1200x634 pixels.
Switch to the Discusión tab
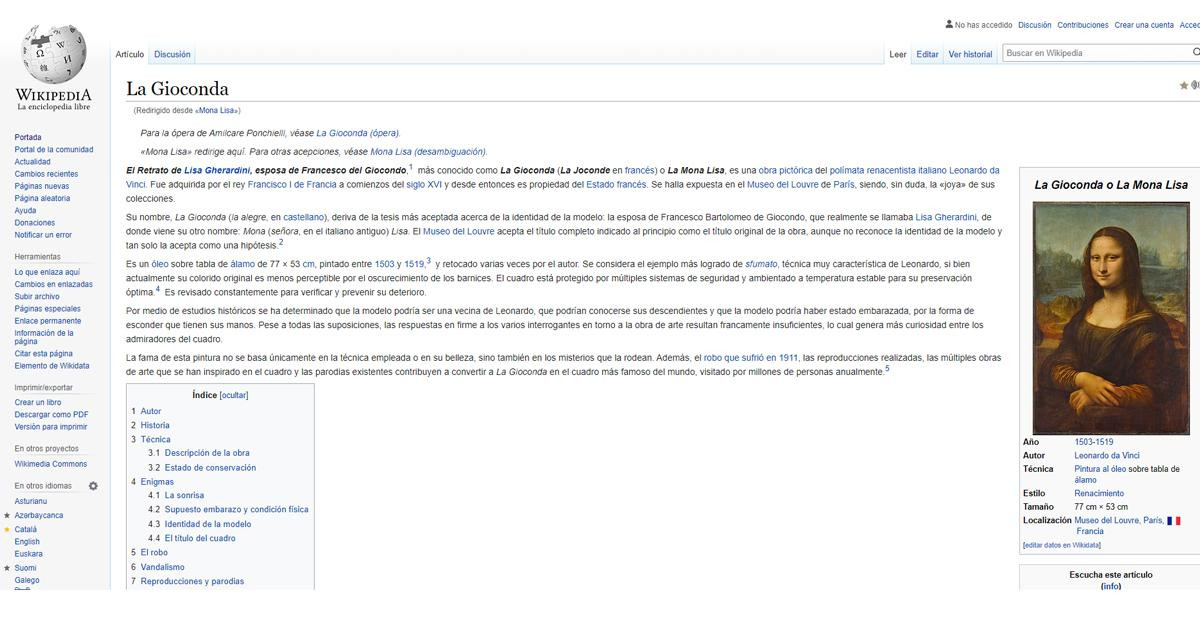[x=172, y=54]
